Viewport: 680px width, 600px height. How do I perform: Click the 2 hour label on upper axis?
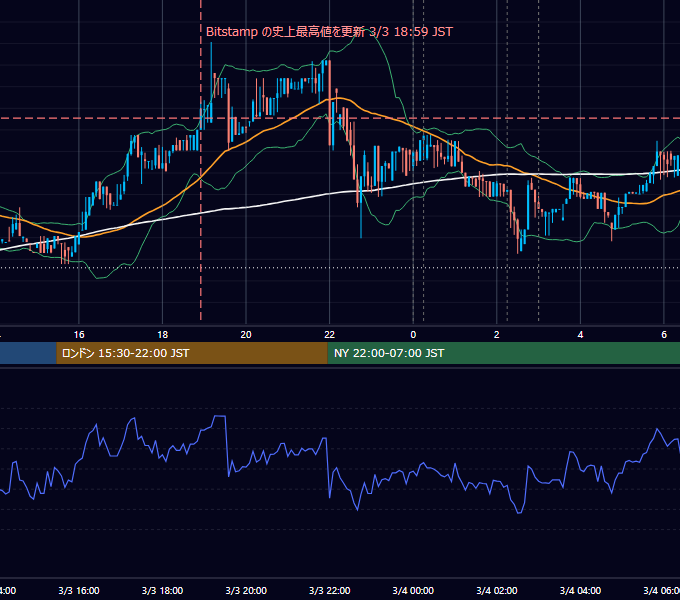point(497,334)
